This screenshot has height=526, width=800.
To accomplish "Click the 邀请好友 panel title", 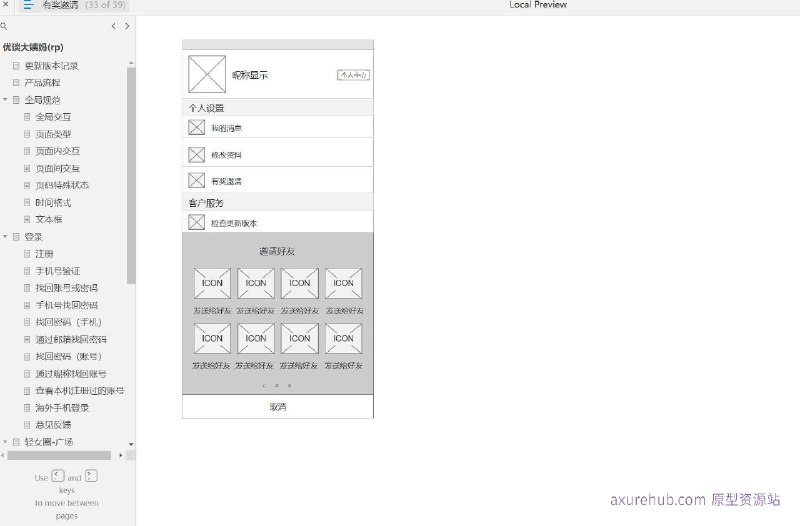I will click(x=277, y=251).
